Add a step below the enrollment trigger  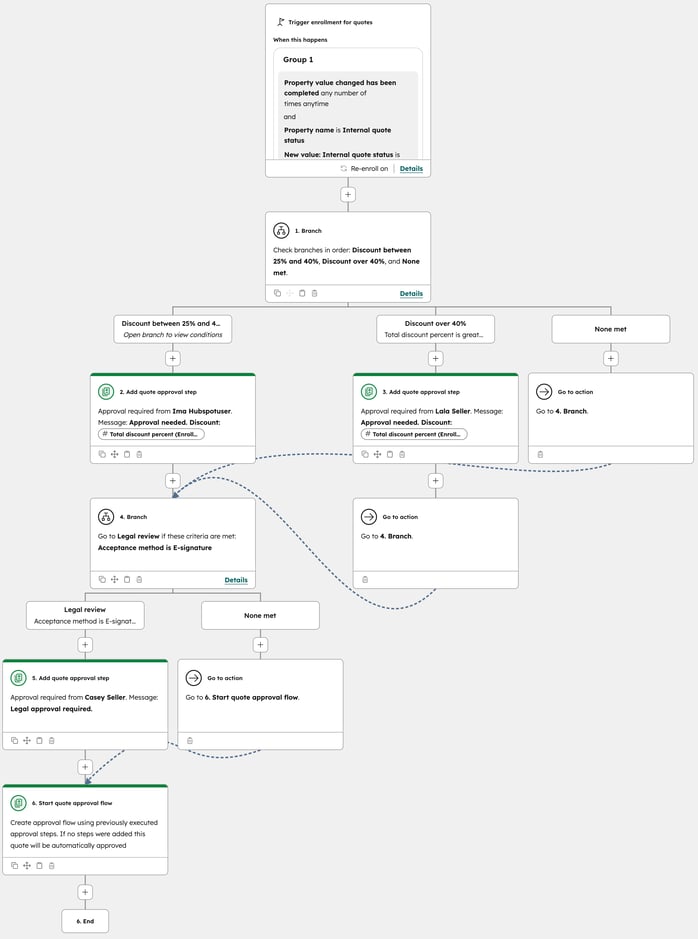click(348, 194)
